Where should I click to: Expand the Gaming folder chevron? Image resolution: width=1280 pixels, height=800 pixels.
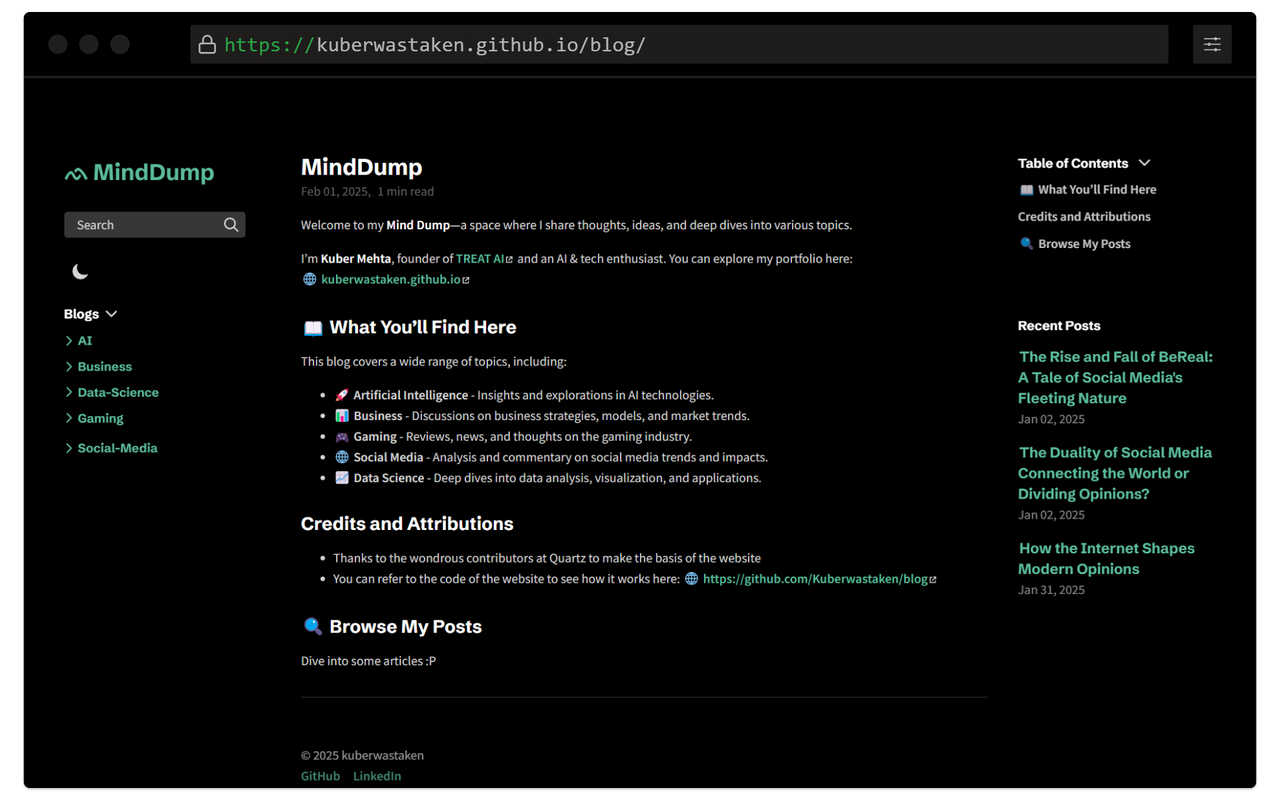(69, 419)
